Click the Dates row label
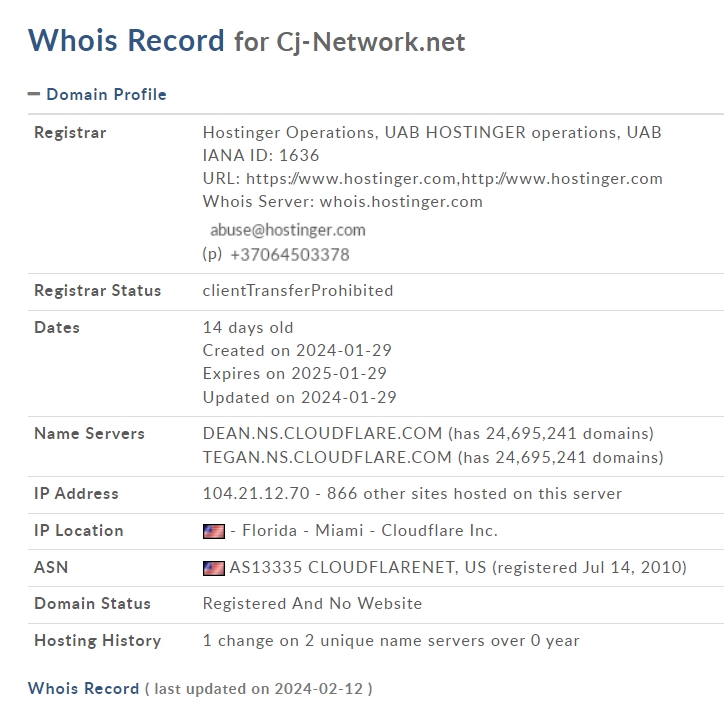Image resolution: width=724 pixels, height=703 pixels. click(57, 327)
